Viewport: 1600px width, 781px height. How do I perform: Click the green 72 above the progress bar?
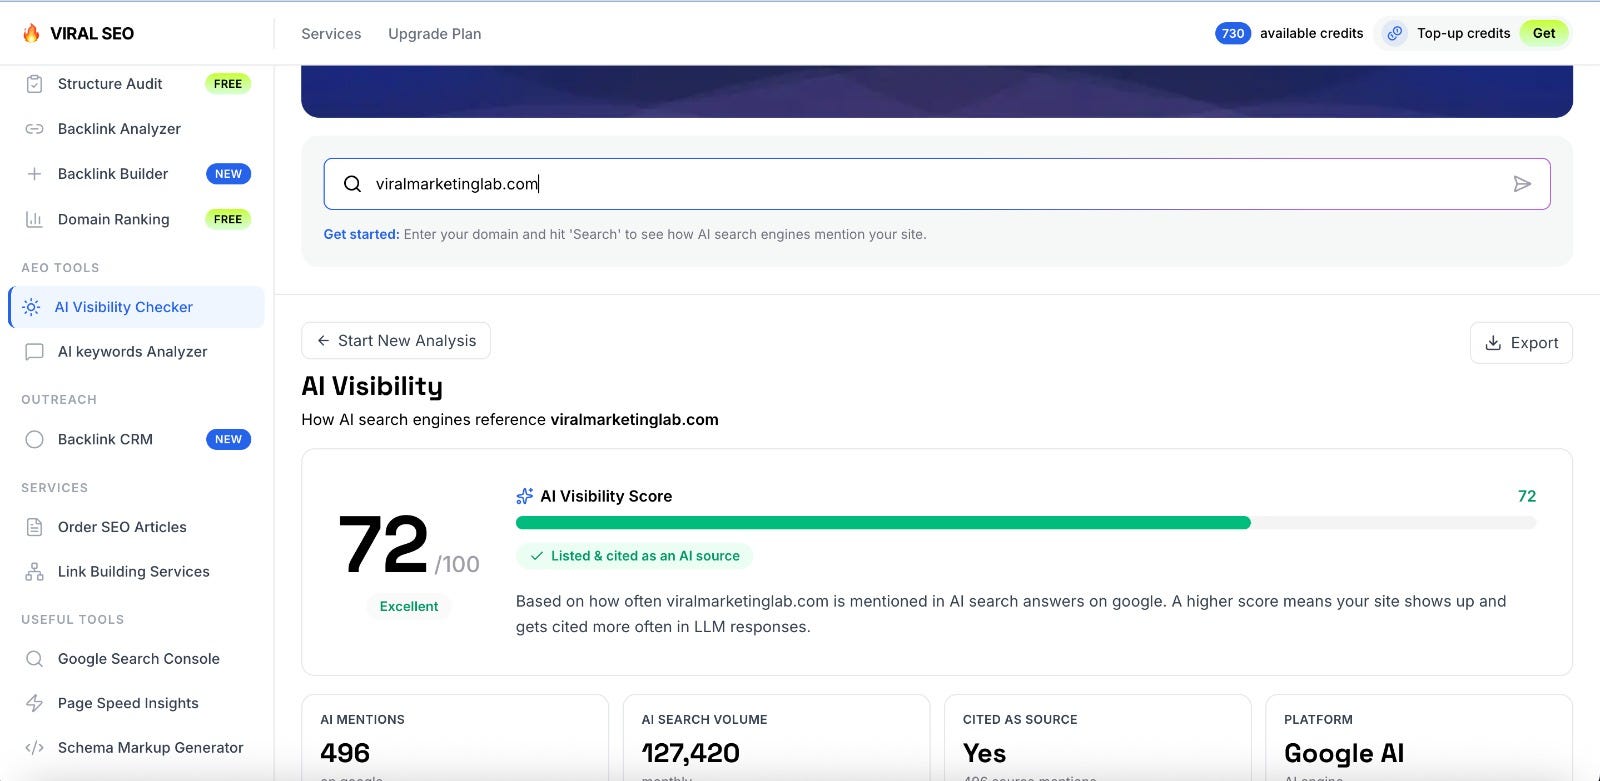click(x=1527, y=496)
